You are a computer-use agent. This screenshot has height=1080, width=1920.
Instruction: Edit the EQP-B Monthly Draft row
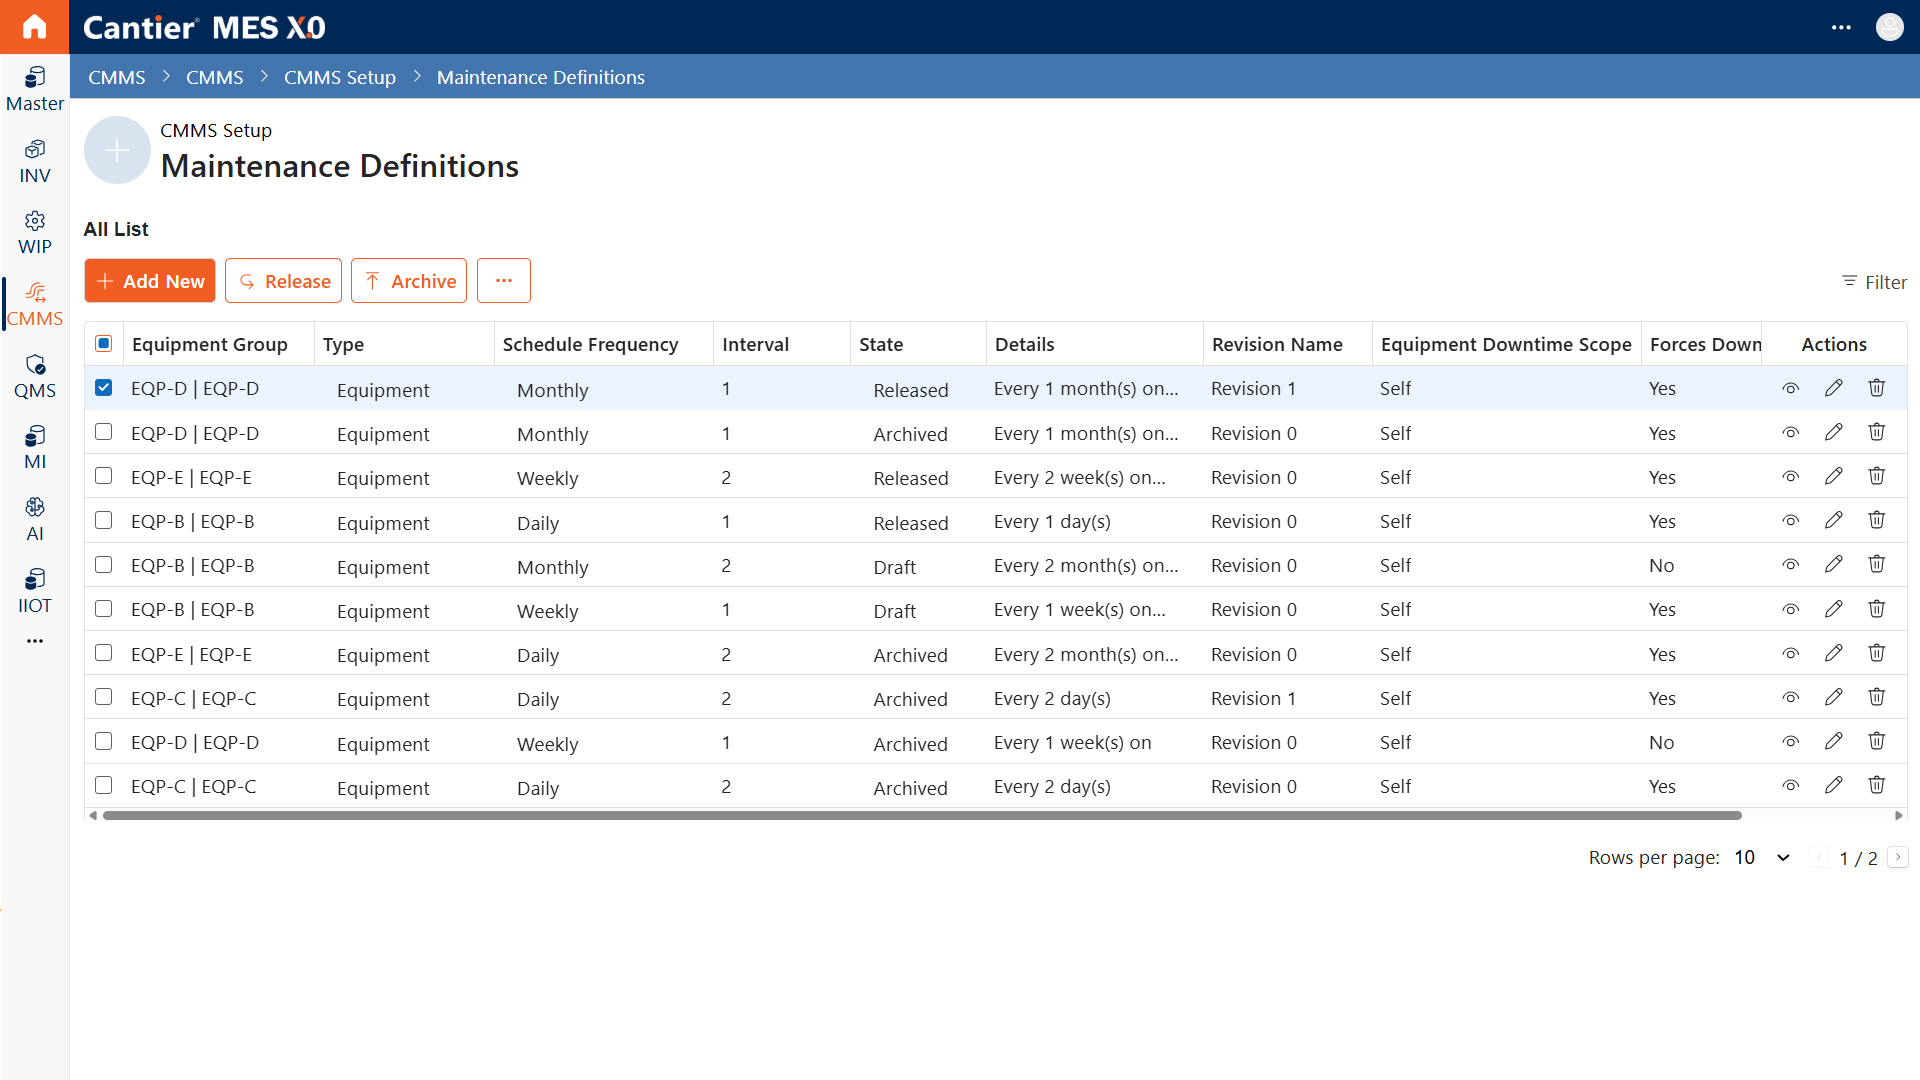coord(1833,564)
